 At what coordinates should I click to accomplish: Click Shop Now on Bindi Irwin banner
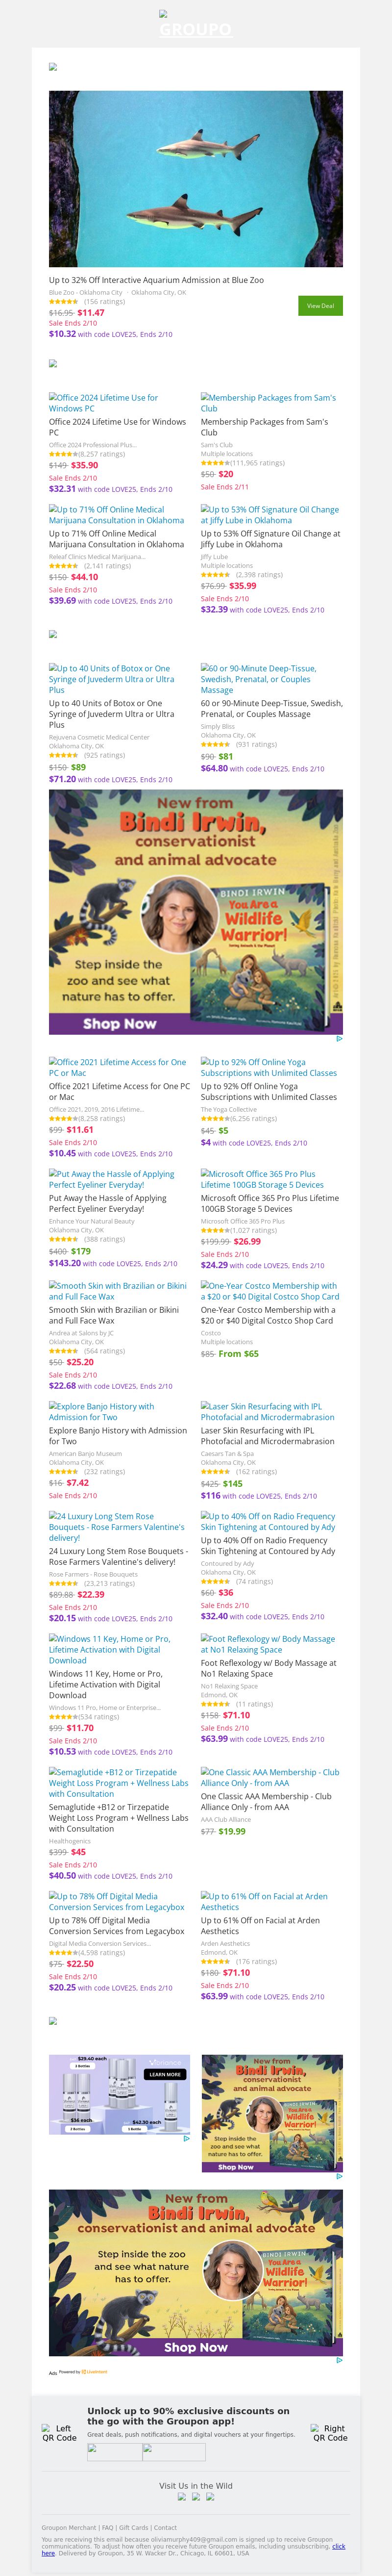pyautogui.click(x=120, y=1023)
